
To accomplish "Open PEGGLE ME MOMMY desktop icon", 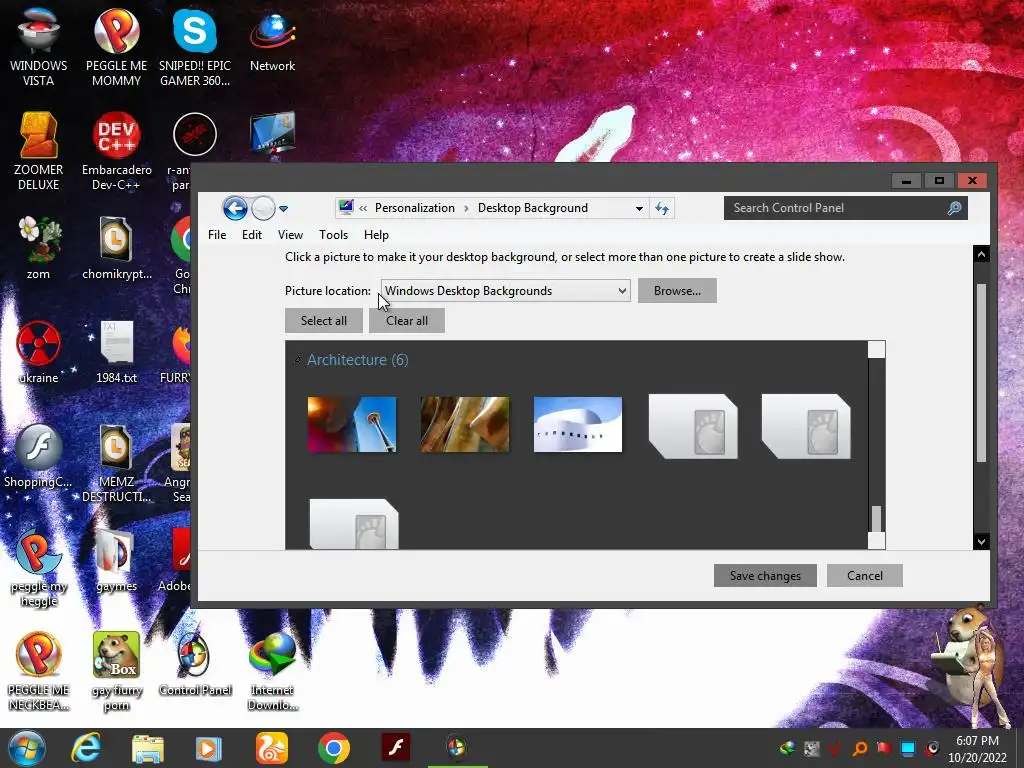I will (116, 48).
